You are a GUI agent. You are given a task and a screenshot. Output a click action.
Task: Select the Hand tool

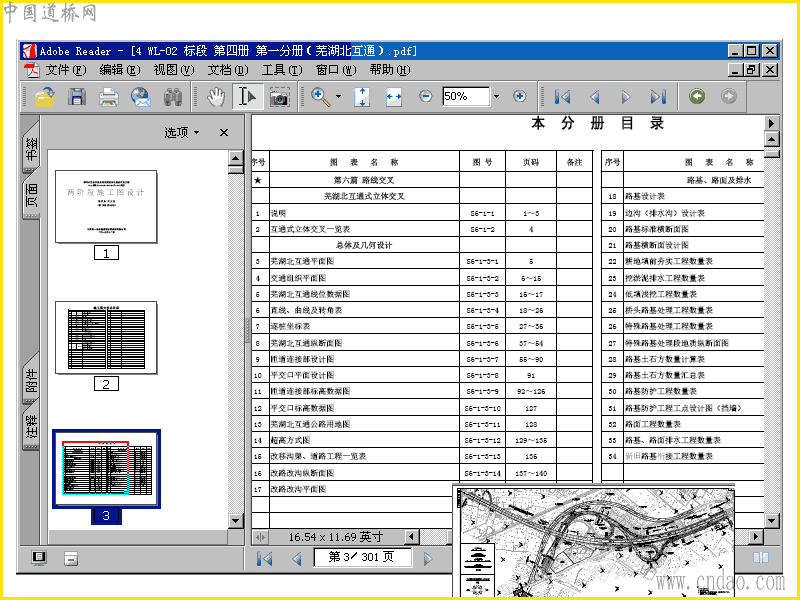[x=216, y=96]
